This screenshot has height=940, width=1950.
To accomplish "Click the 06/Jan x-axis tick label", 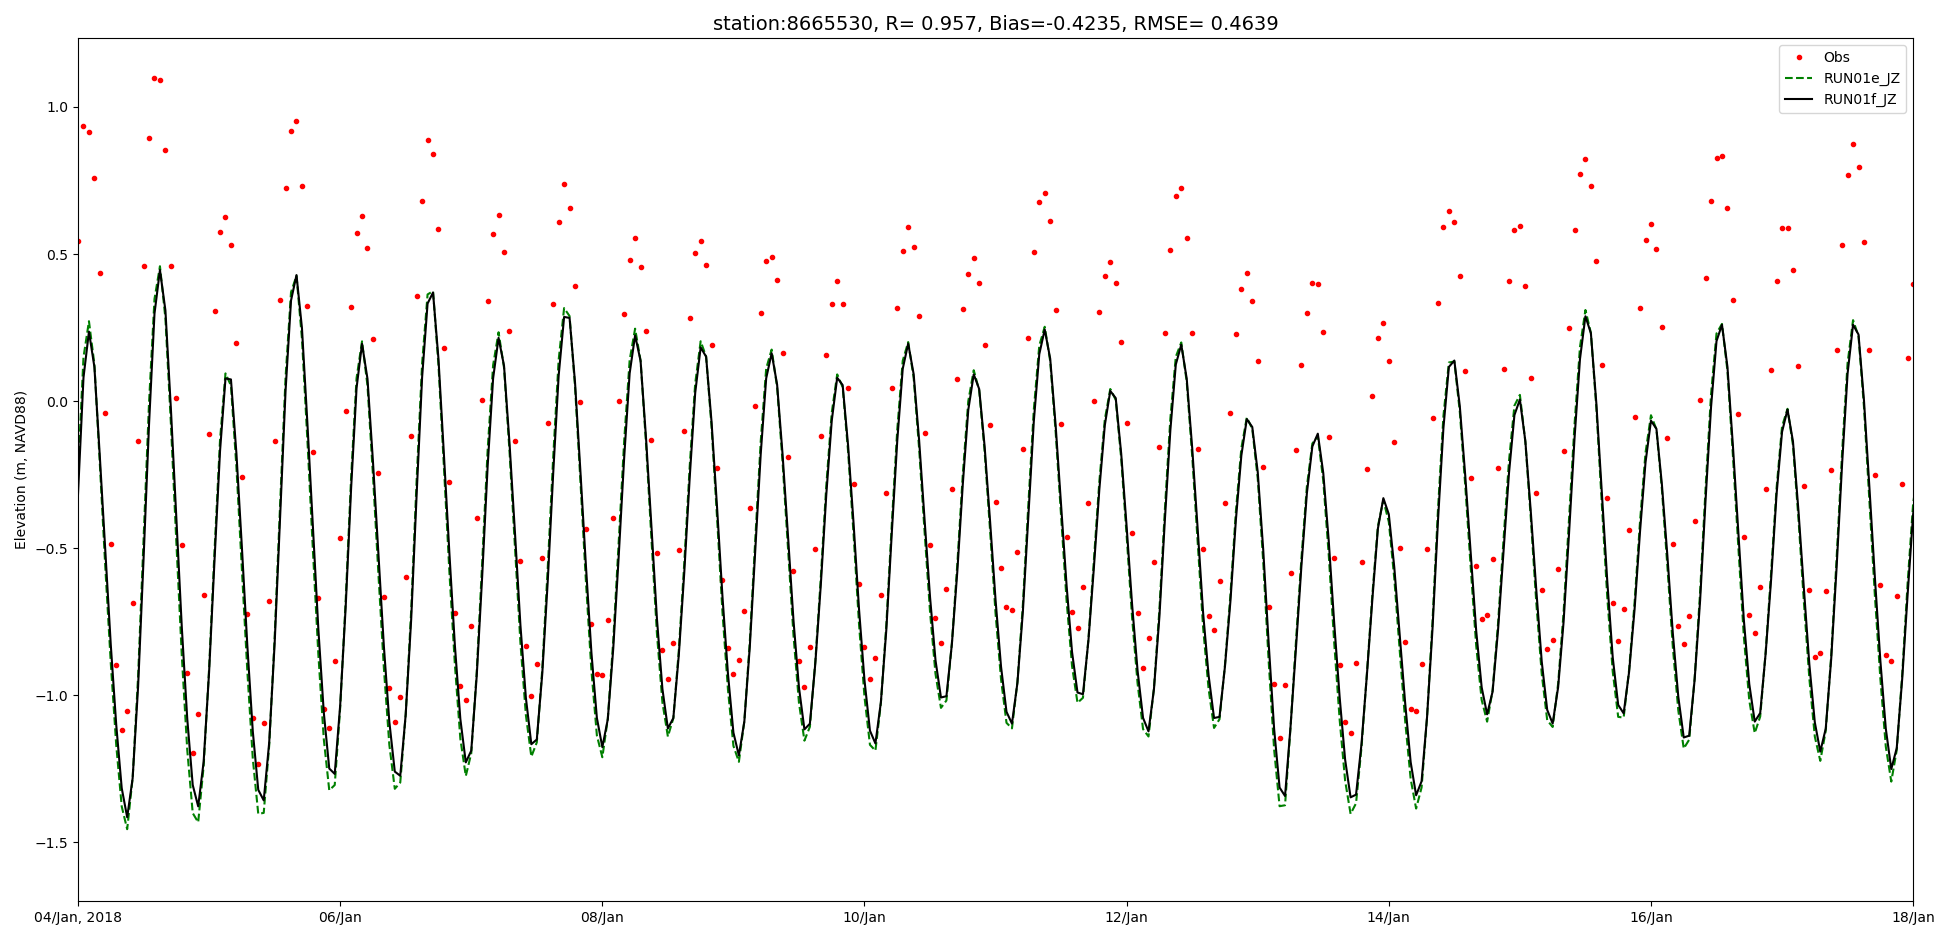I will [340, 917].
